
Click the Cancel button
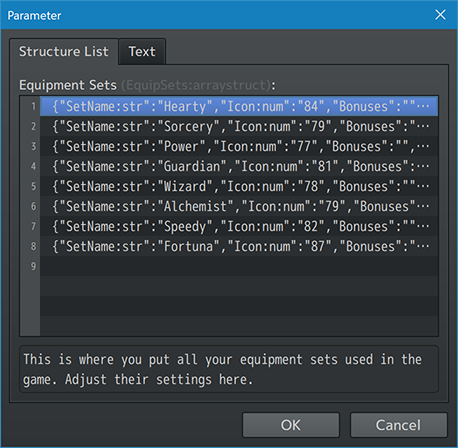tap(398, 425)
